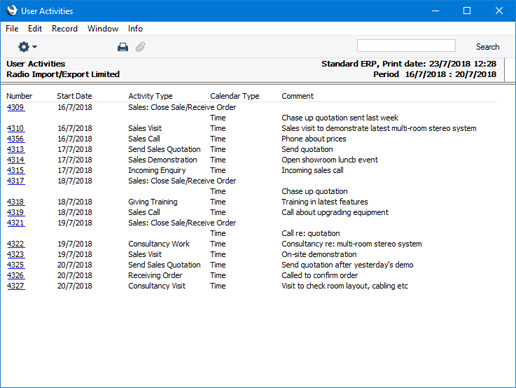This screenshot has height=388, width=516.
Task: Open activity number 4356
Action: point(15,139)
